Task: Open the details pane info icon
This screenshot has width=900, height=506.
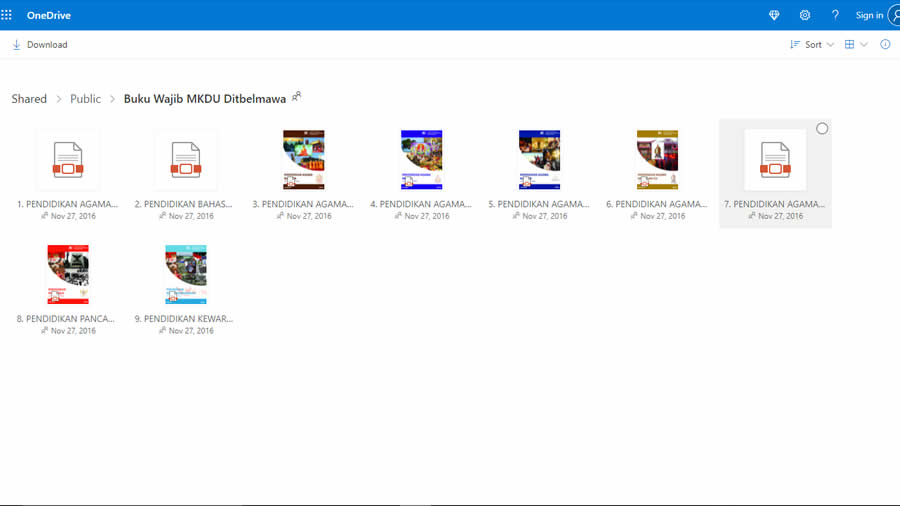Action: (885, 45)
